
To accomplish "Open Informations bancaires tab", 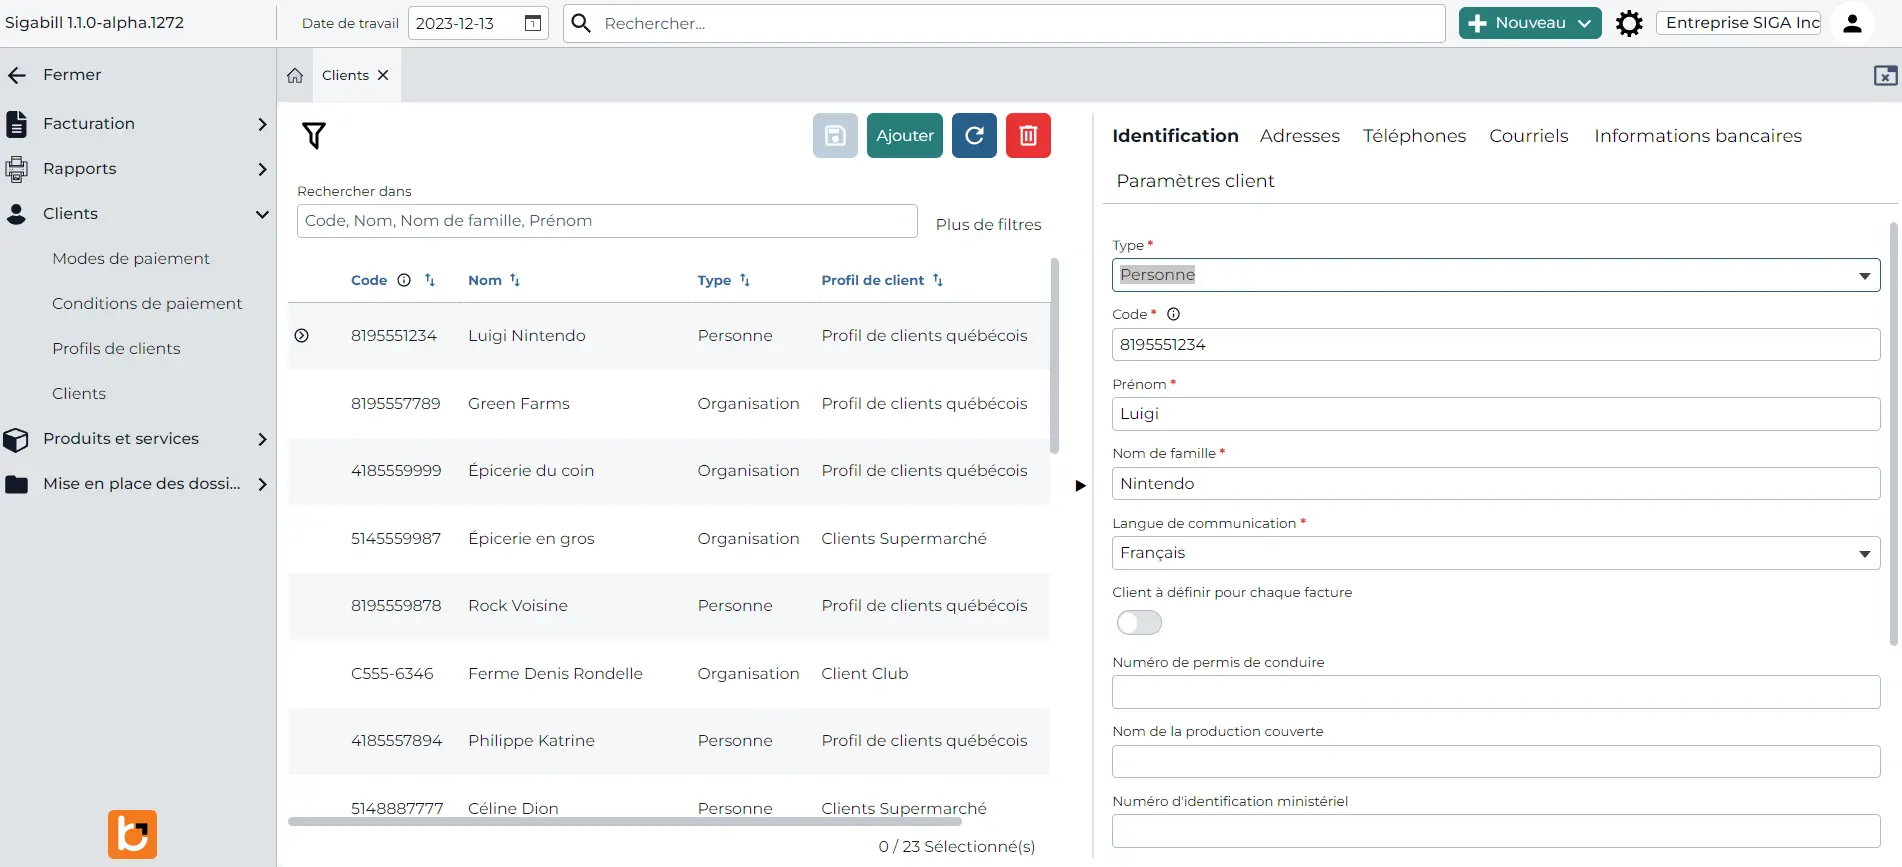I will click(x=1697, y=136).
